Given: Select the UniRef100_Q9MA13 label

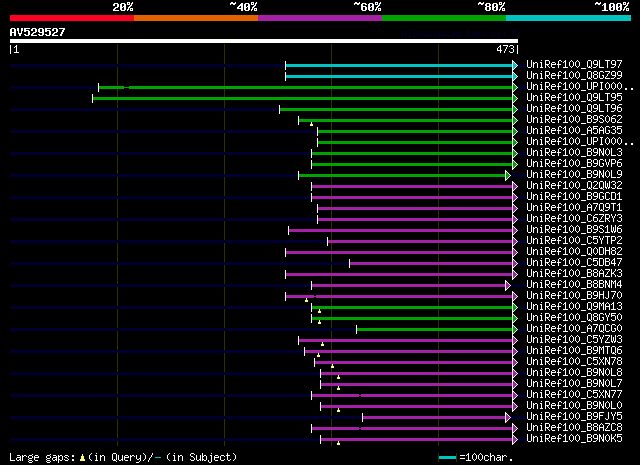Looking at the screenshot, I should tap(574, 307).
